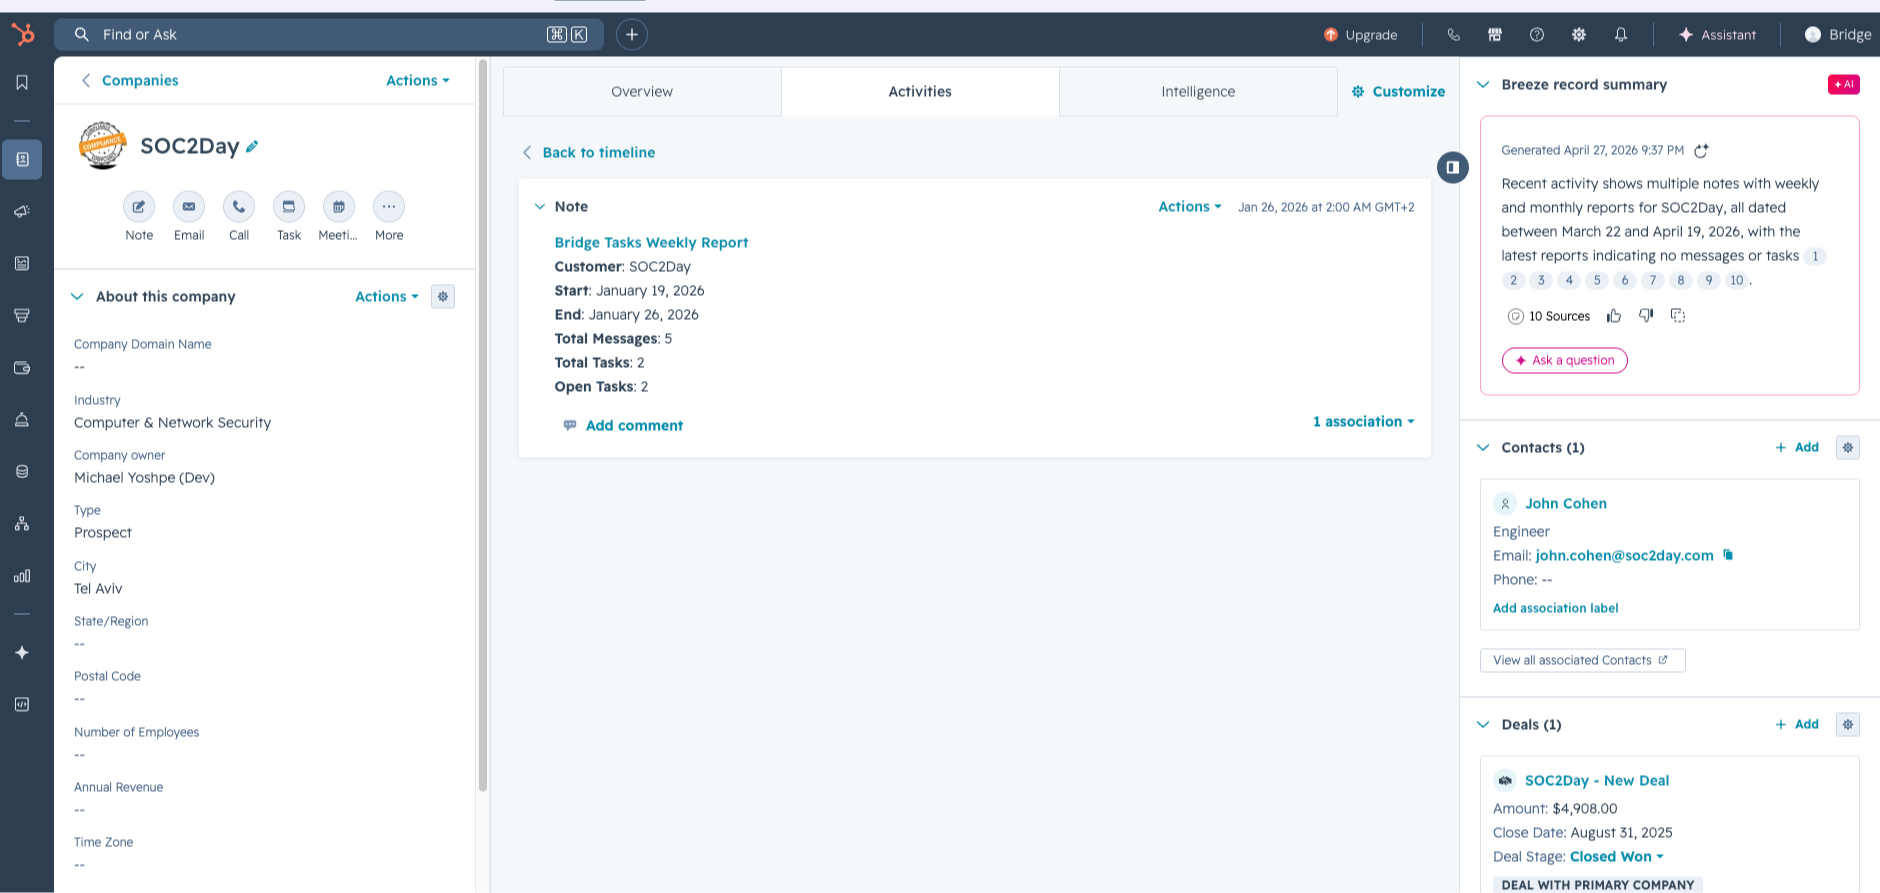Add comment to the note
This screenshot has height=893, width=1880.
click(623, 425)
